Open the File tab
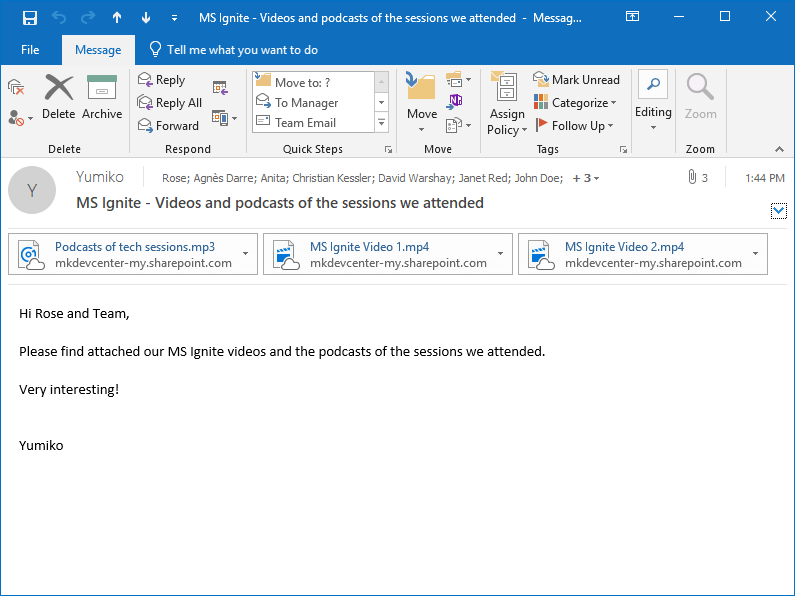 point(30,50)
